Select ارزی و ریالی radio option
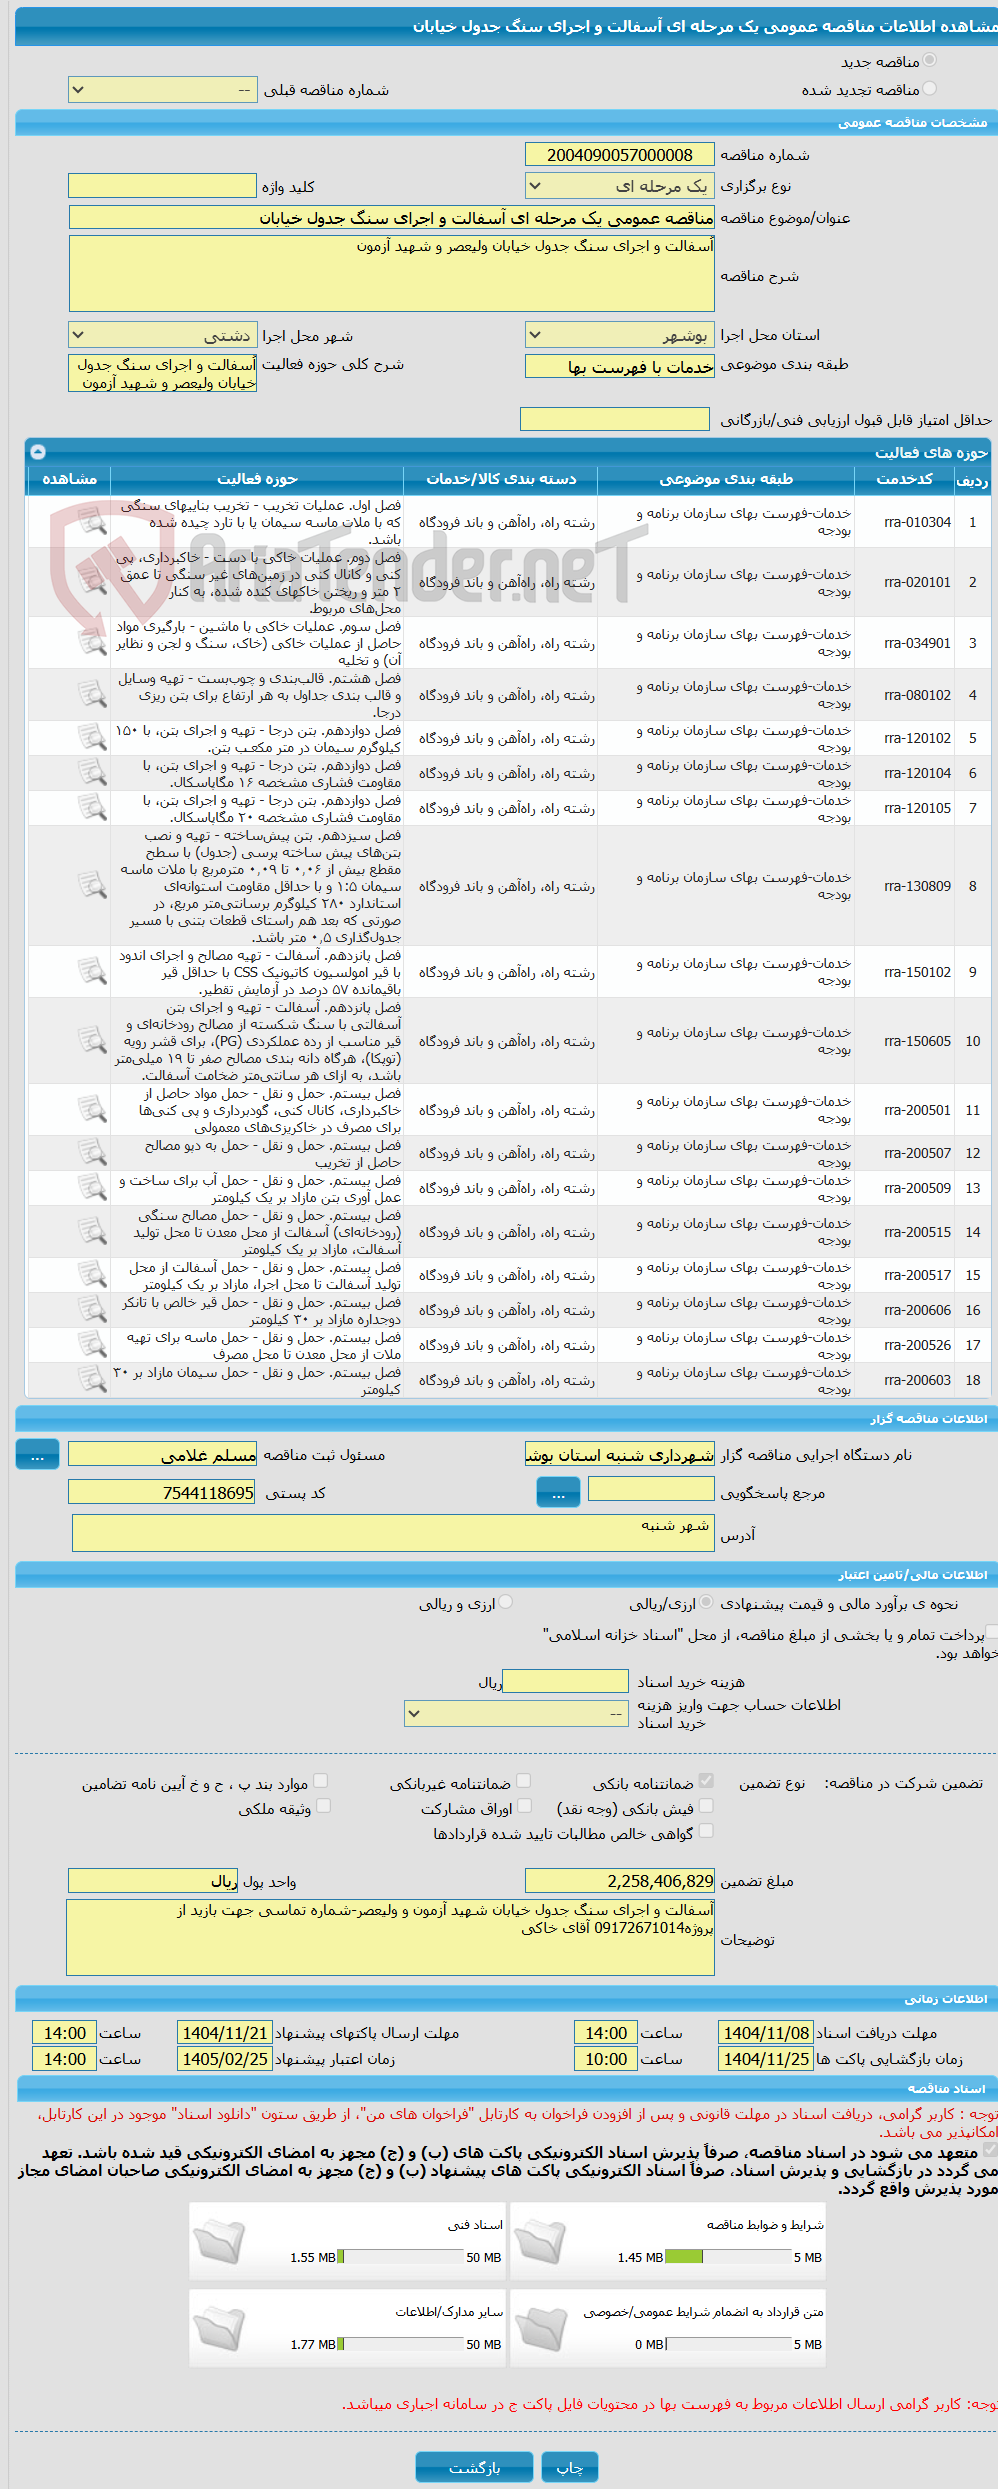The height and width of the screenshot is (2489, 998). click(506, 1603)
